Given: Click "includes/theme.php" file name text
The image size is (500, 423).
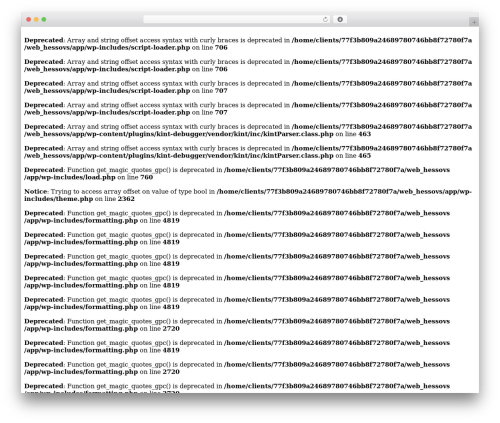Looking at the screenshot, I should pos(58,199).
